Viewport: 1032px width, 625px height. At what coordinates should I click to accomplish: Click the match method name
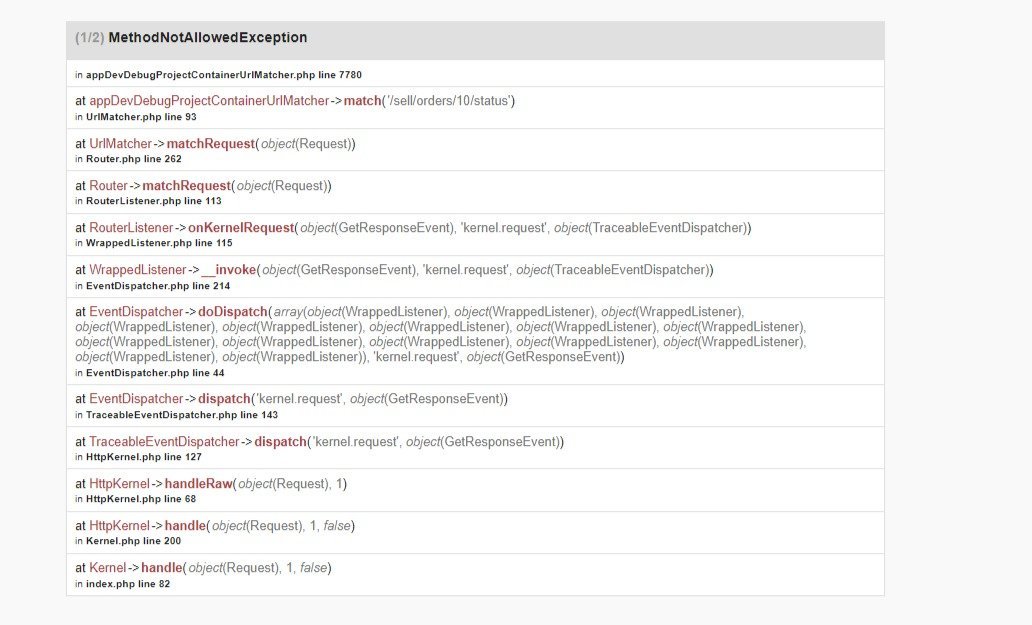[x=363, y=101]
